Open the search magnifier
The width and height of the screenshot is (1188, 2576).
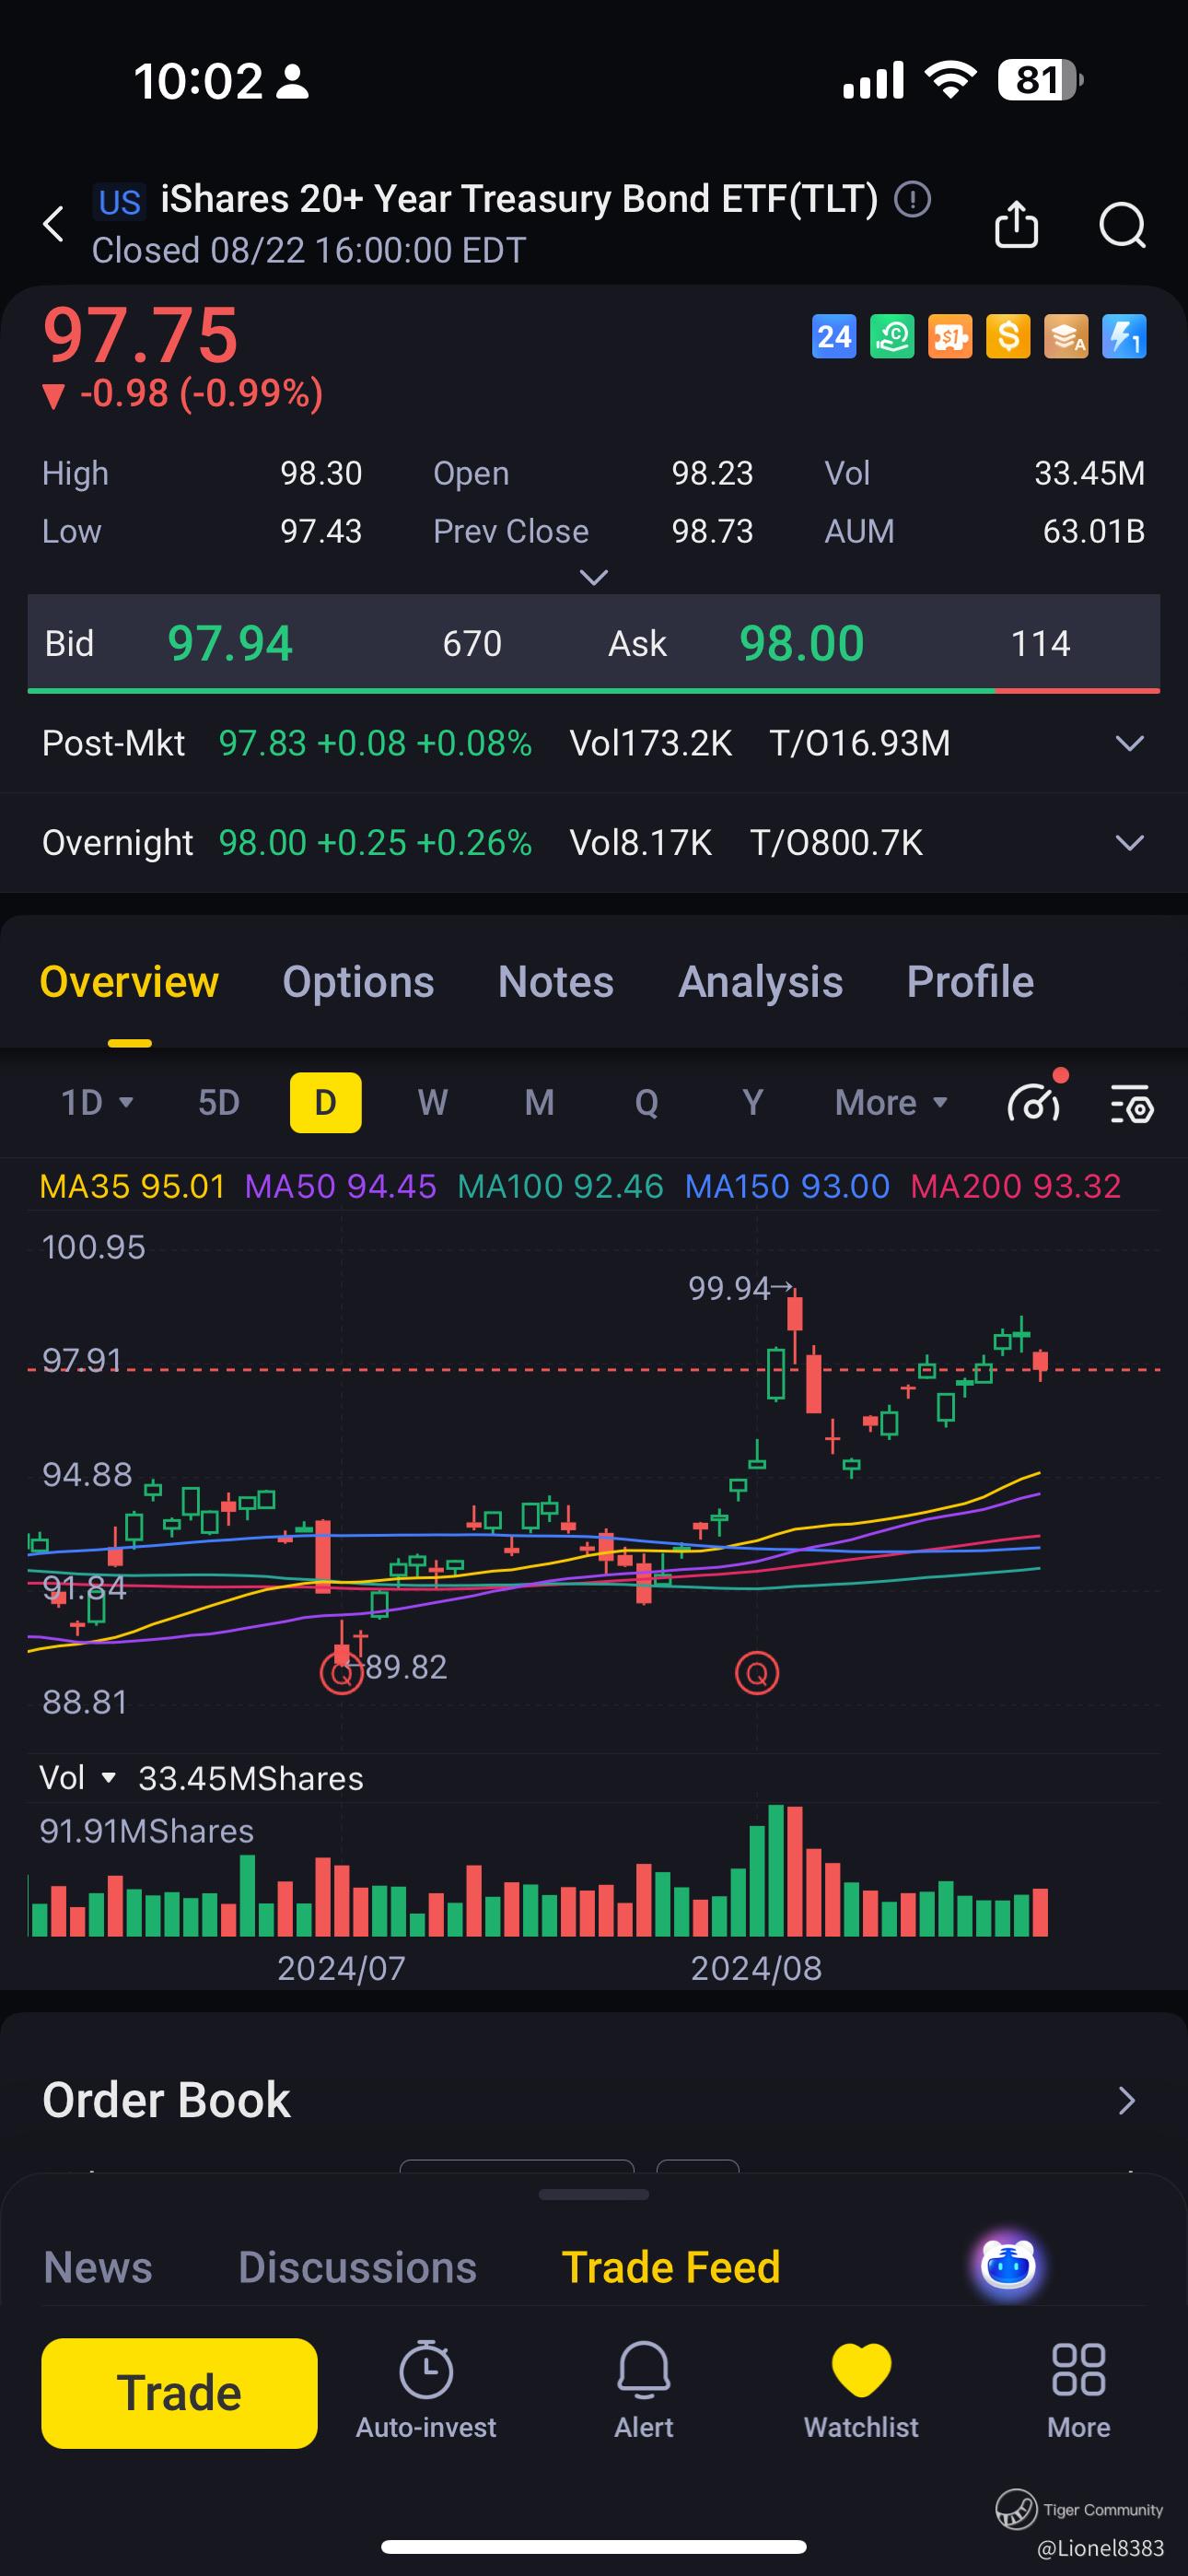pyautogui.click(x=1122, y=224)
